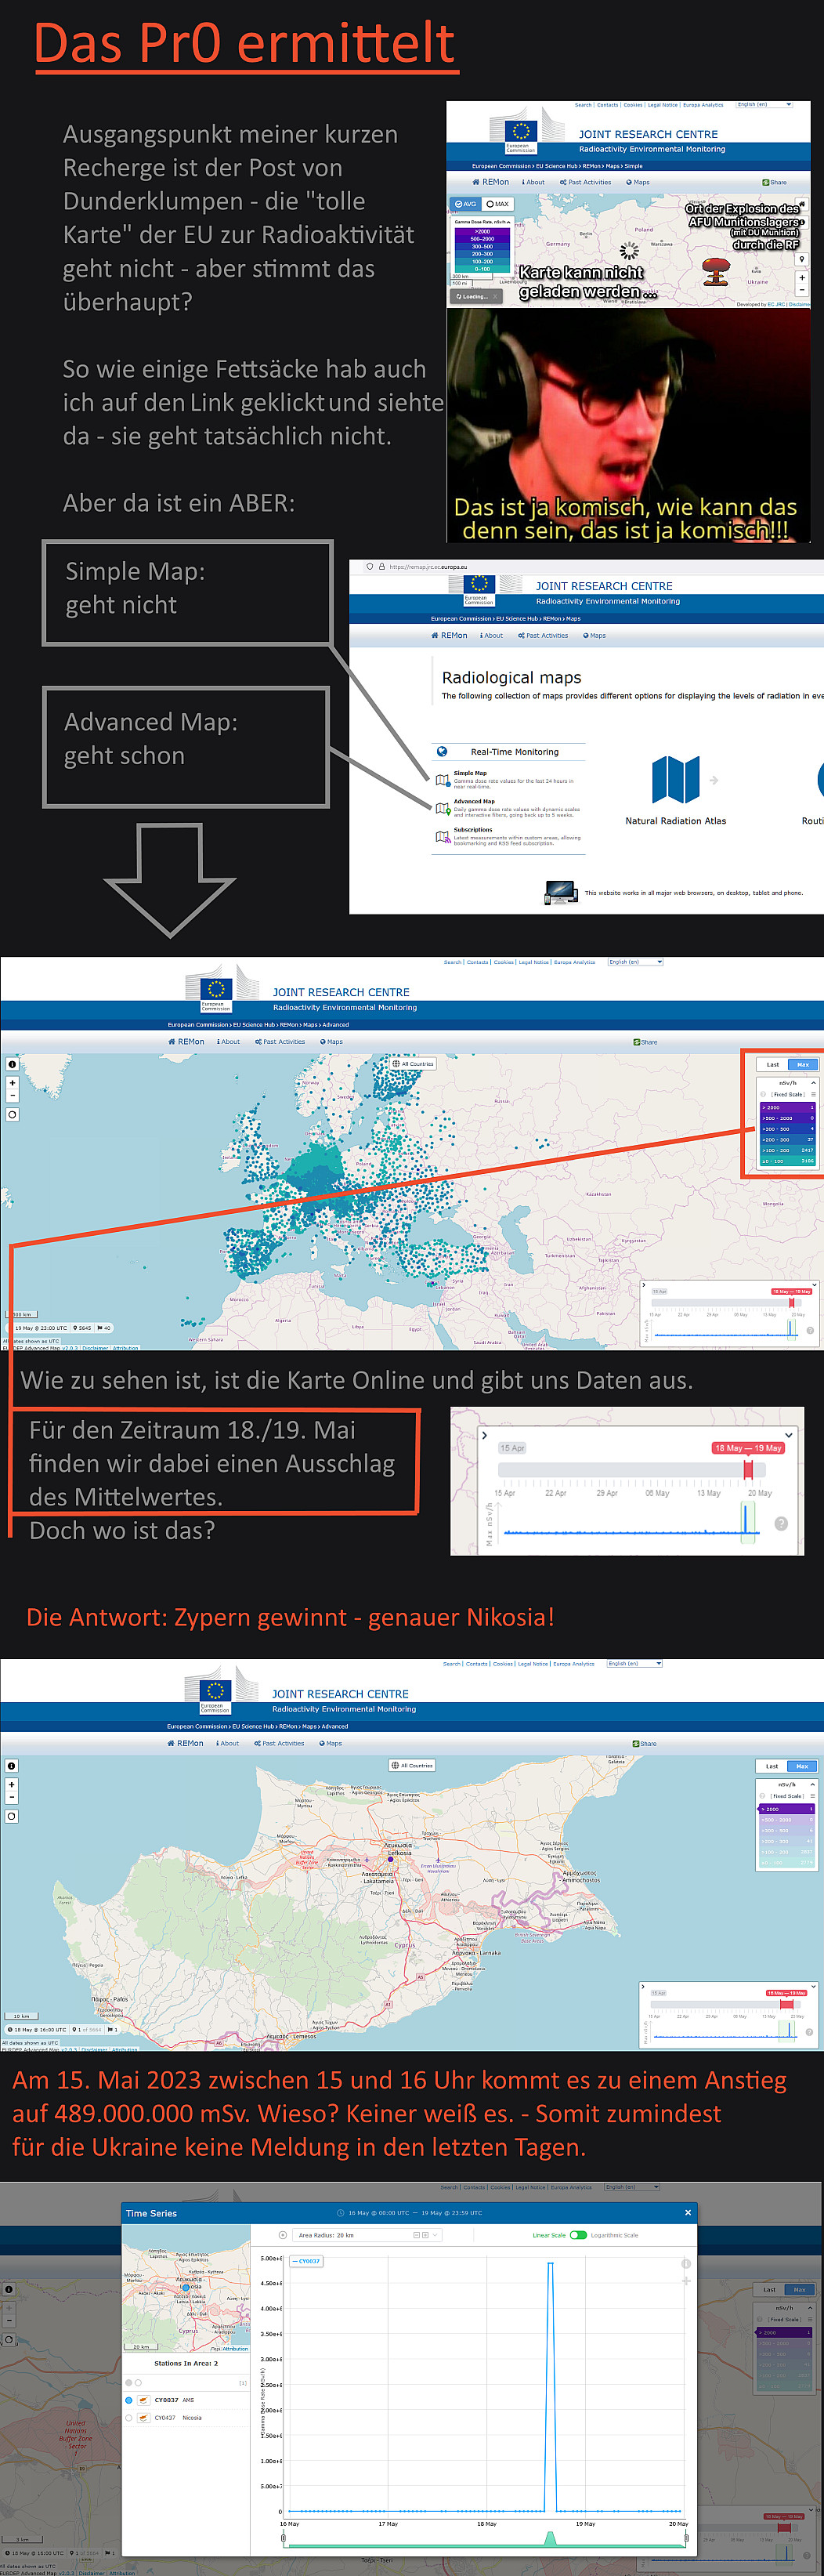Open the Area Radius 20 km dropdown
The height and width of the screenshot is (2576, 824).
coord(365,2235)
